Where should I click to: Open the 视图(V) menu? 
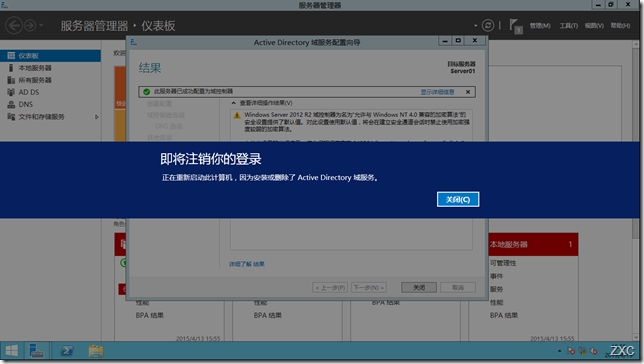pyautogui.click(x=594, y=25)
